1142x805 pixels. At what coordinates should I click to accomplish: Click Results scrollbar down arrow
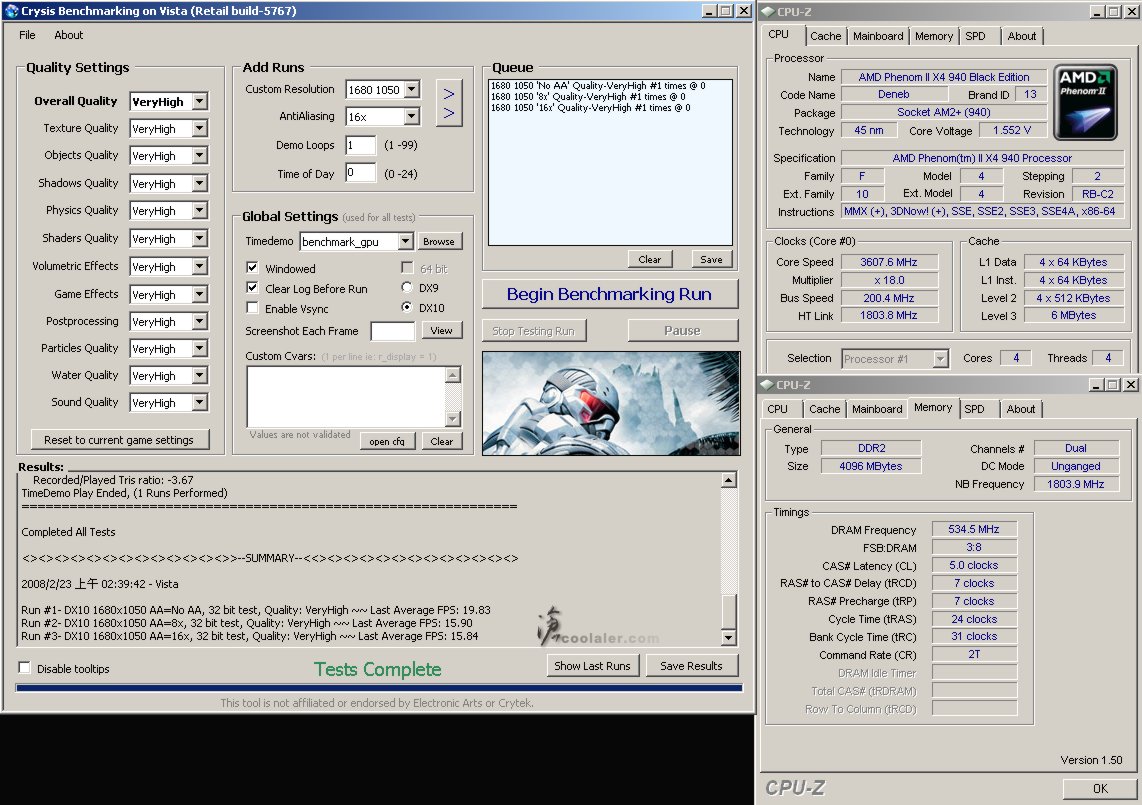click(x=728, y=637)
